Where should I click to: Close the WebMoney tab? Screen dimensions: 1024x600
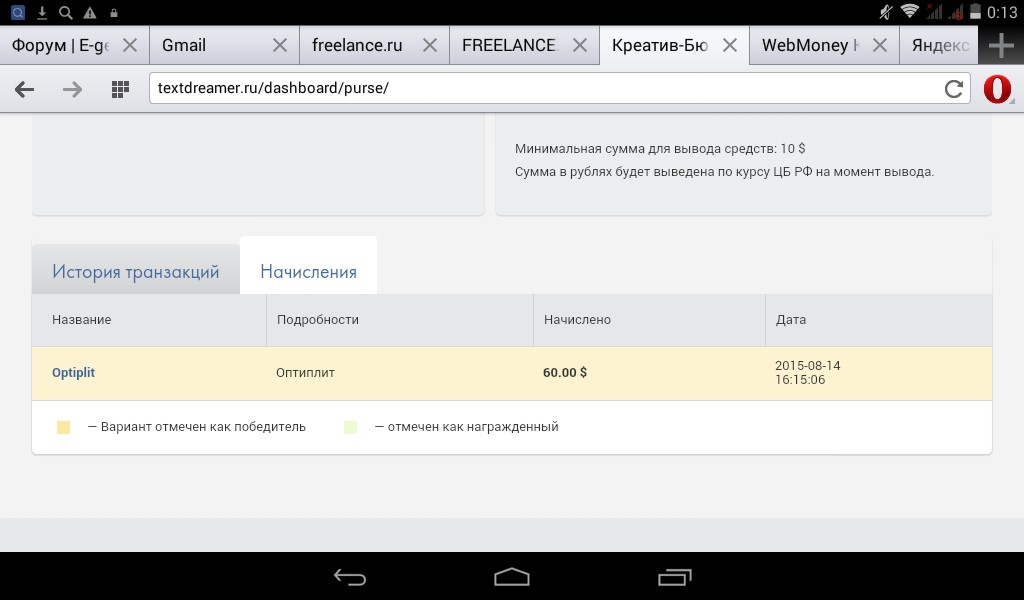[x=880, y=45]
